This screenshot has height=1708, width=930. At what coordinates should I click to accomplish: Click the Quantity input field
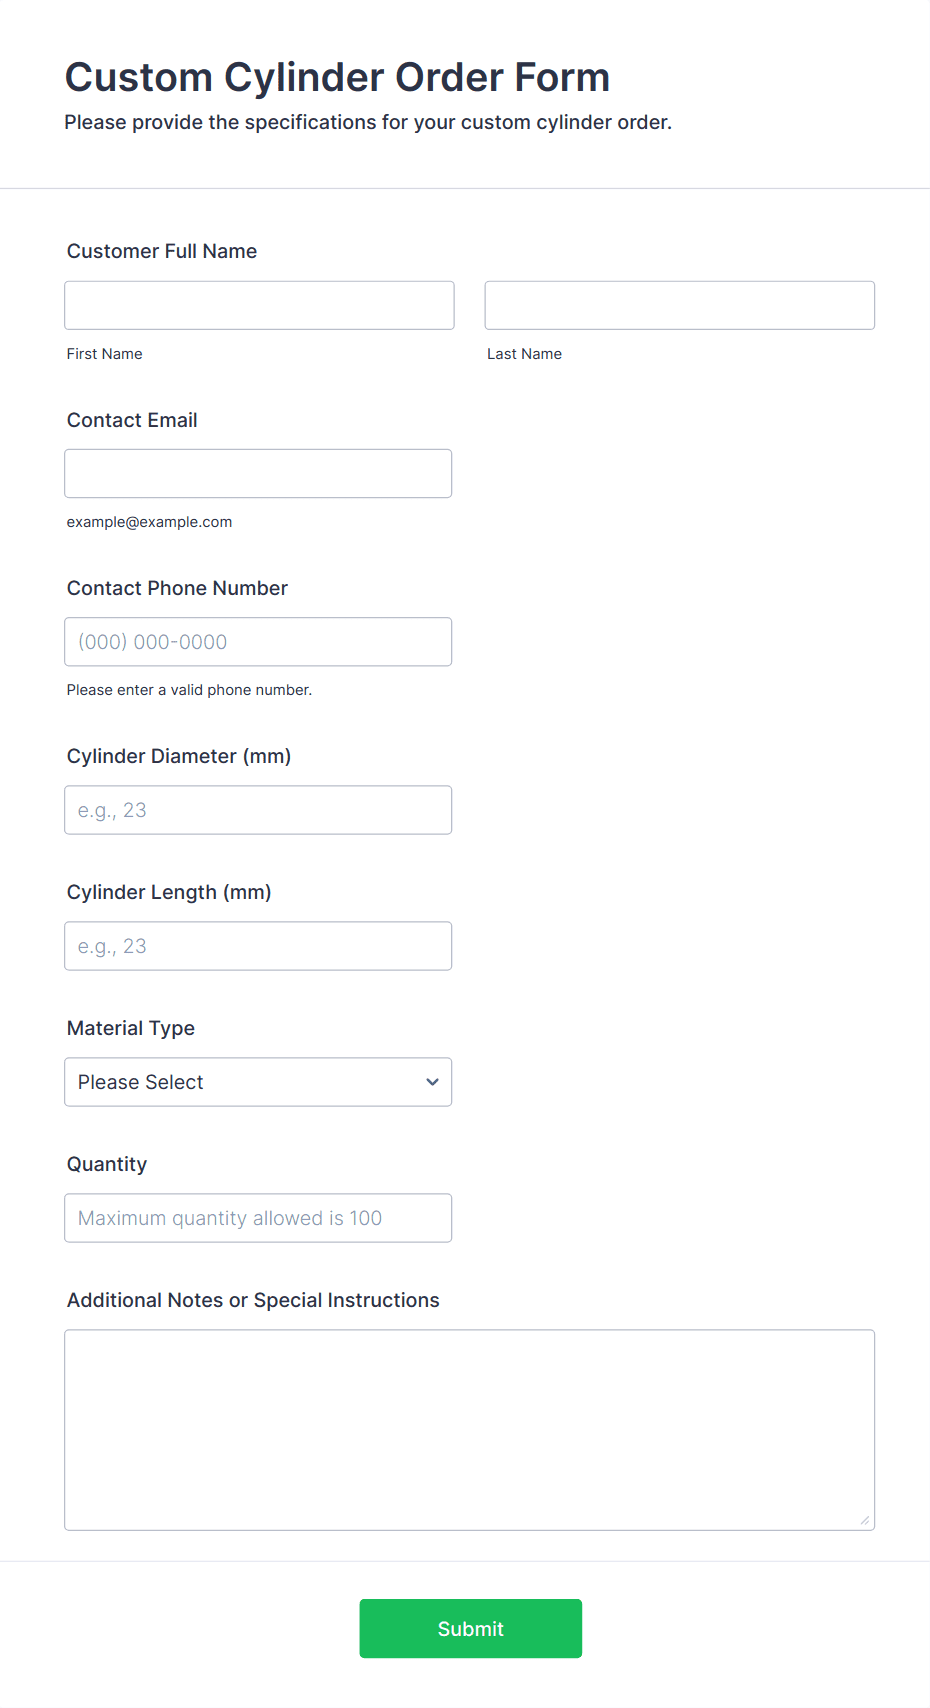coord(258,1218)
